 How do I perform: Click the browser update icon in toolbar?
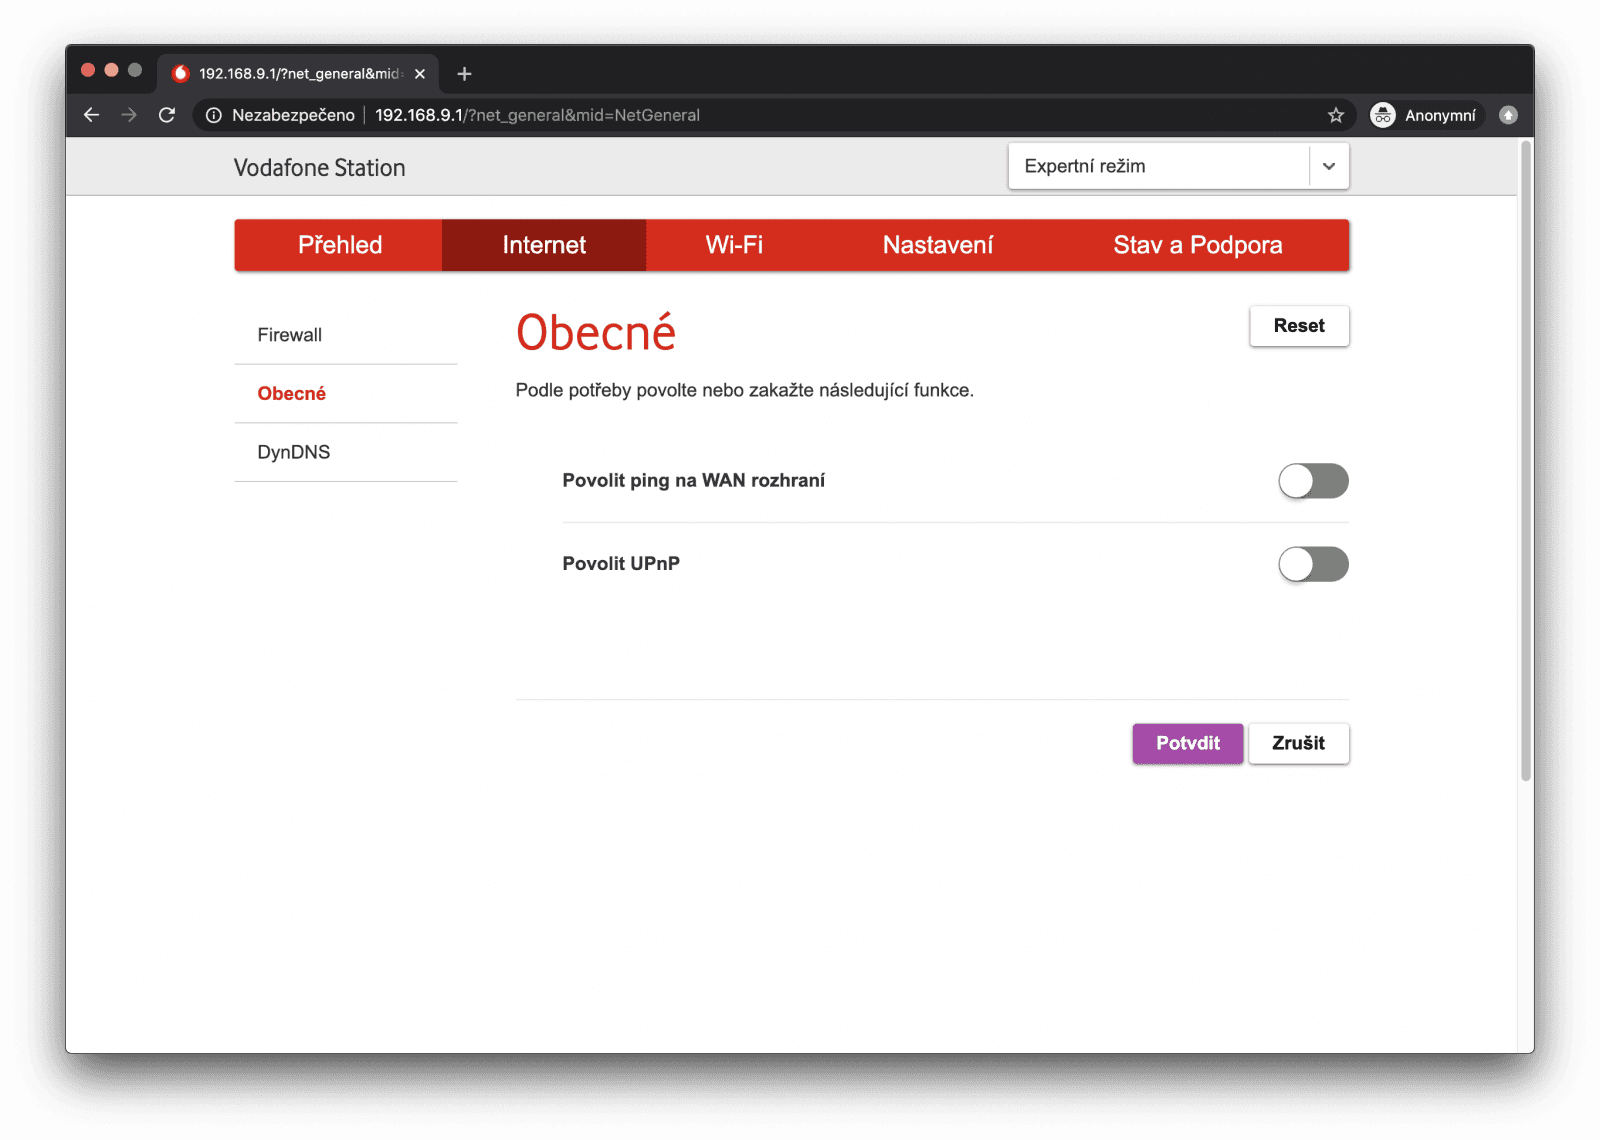1508,115
